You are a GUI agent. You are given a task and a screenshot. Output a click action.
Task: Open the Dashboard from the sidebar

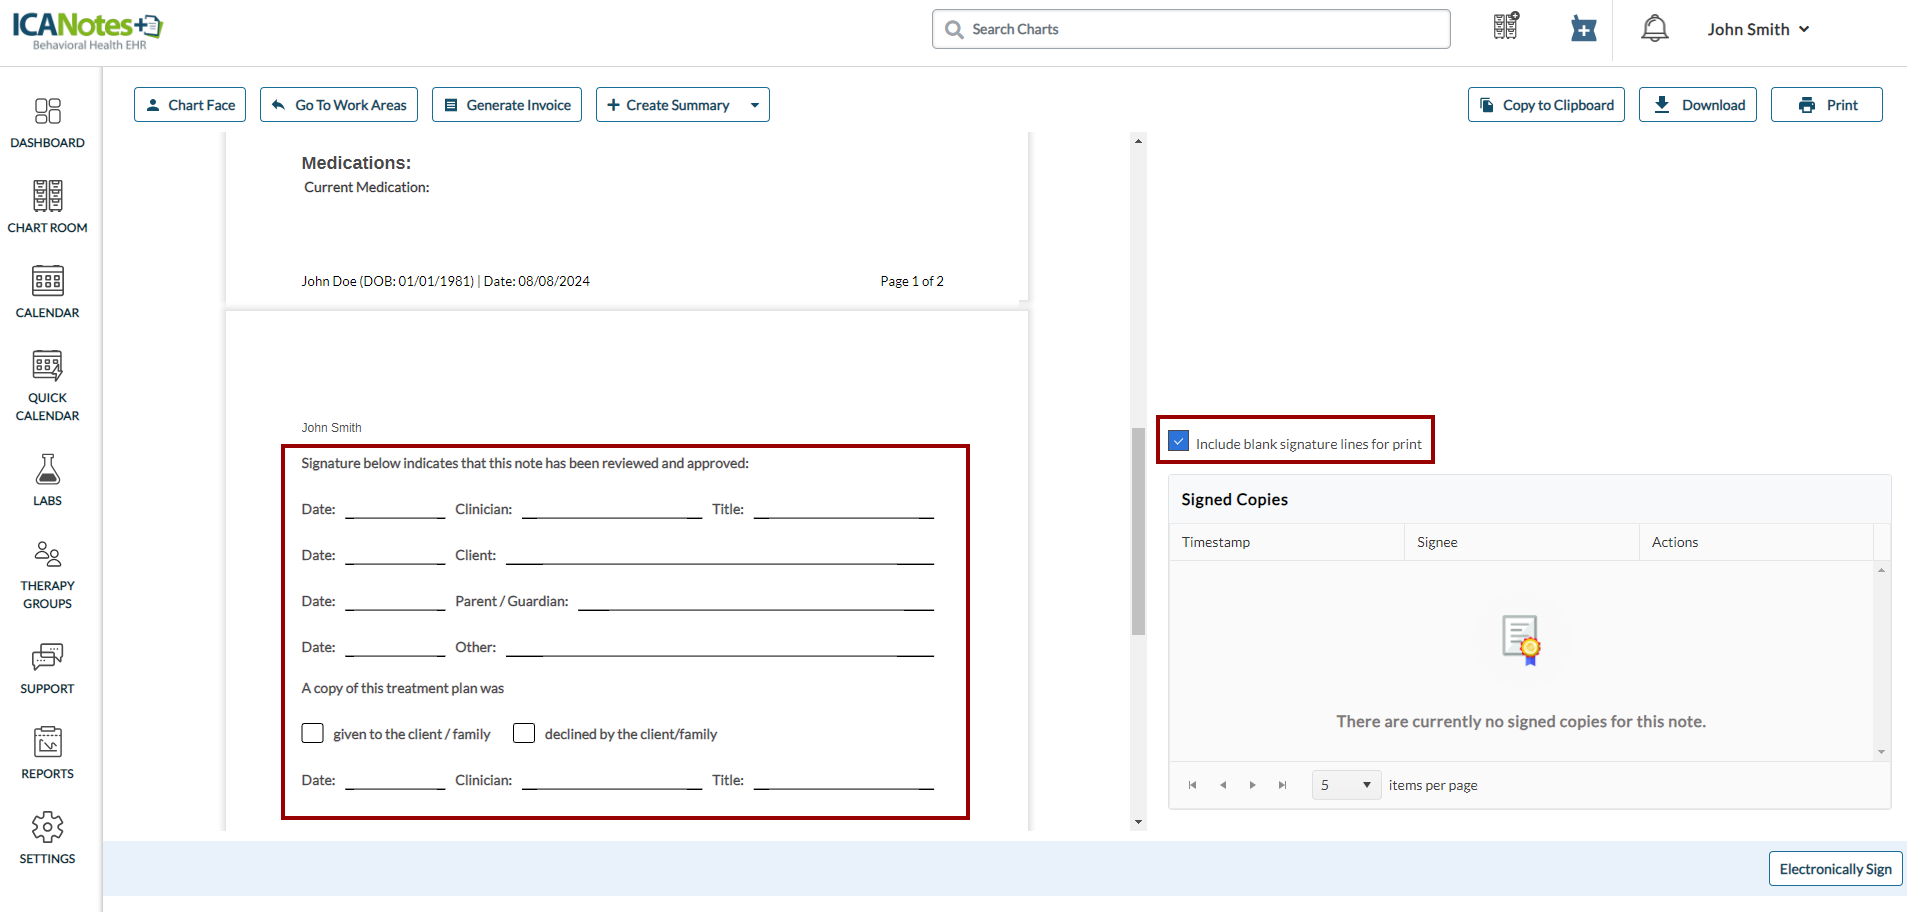47,122
